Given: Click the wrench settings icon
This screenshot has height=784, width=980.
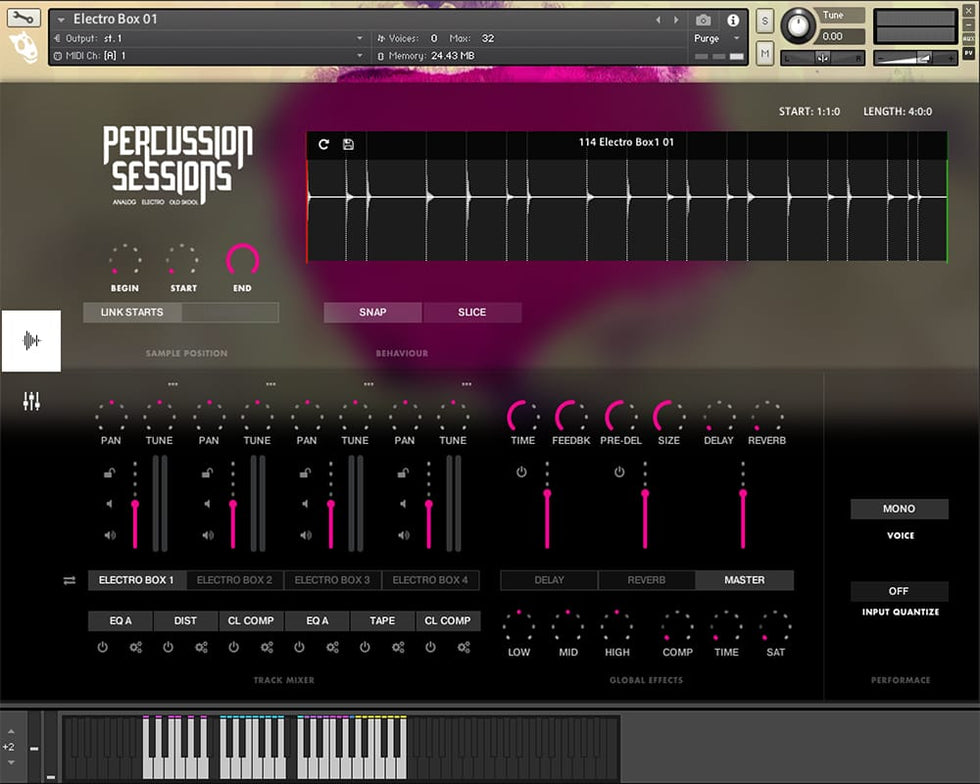Looking at the screenshot, I should pos(24,18).
